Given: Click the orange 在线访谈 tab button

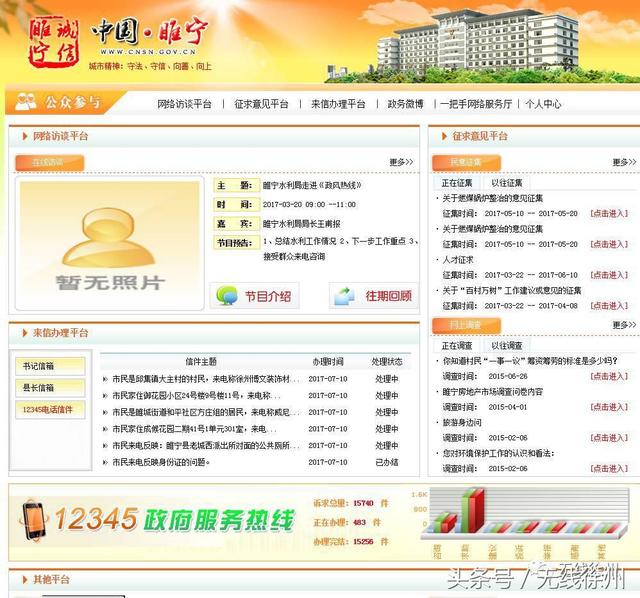Looking at the screenshot, I should [49, 162].
